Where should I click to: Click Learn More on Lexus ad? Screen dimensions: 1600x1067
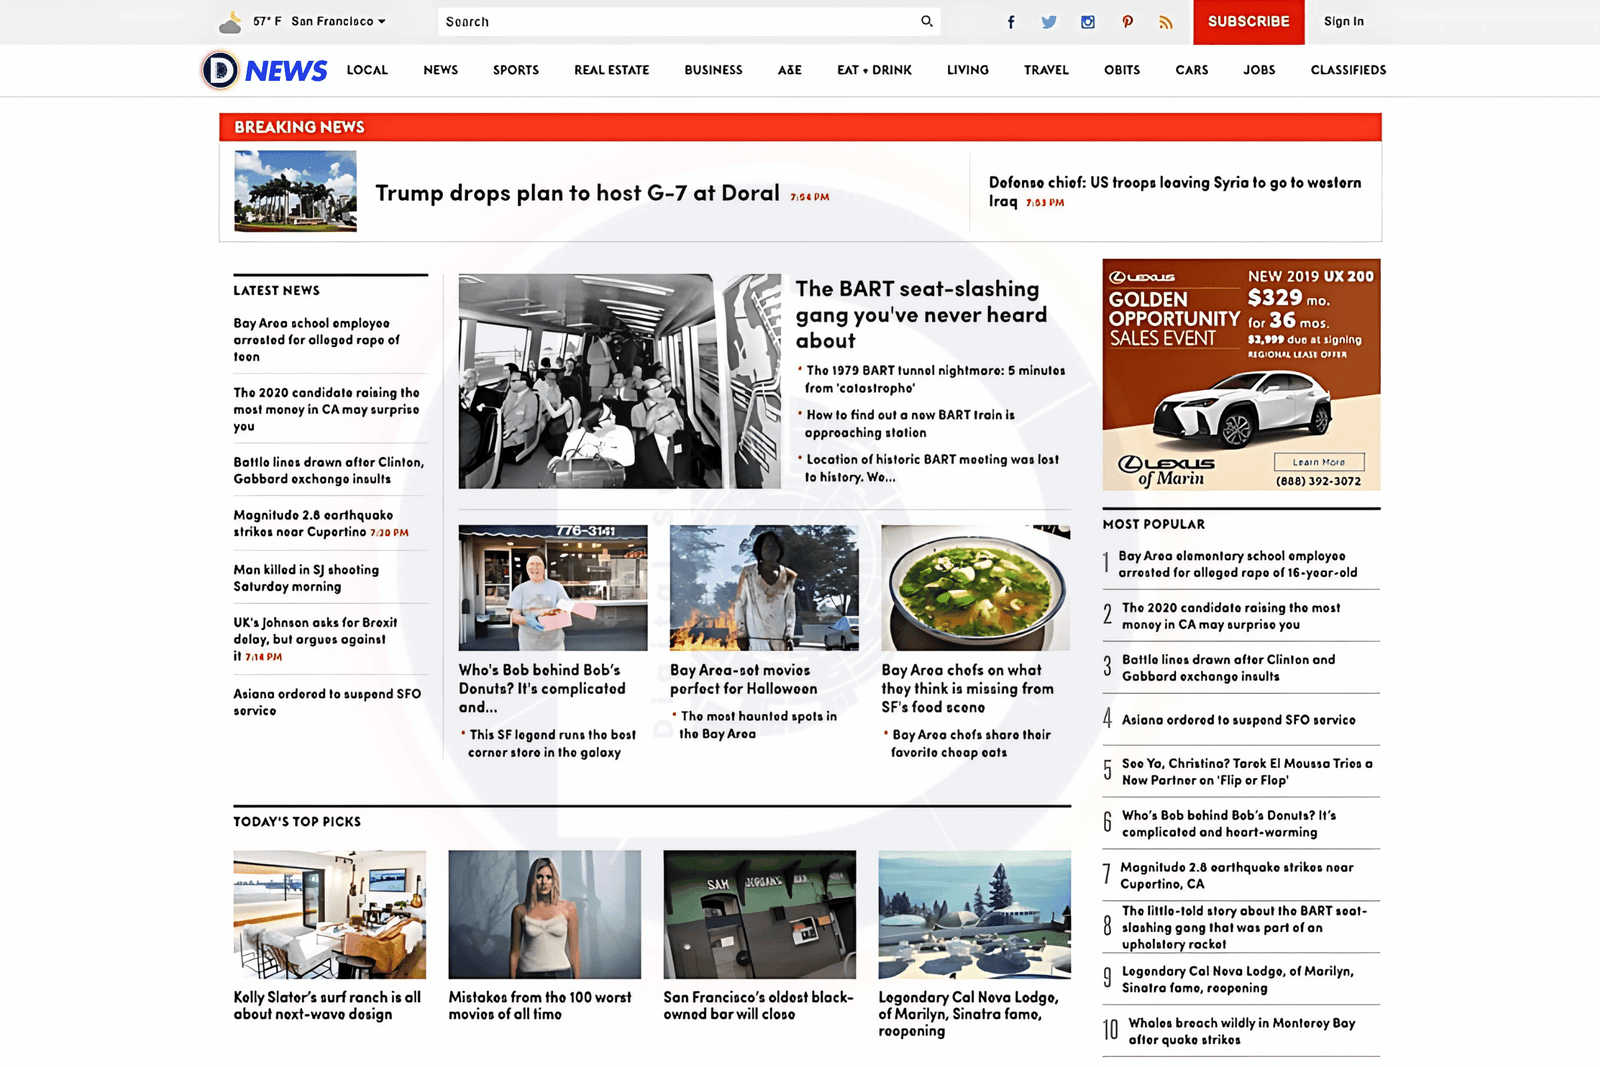click(x=1319, y=462)
